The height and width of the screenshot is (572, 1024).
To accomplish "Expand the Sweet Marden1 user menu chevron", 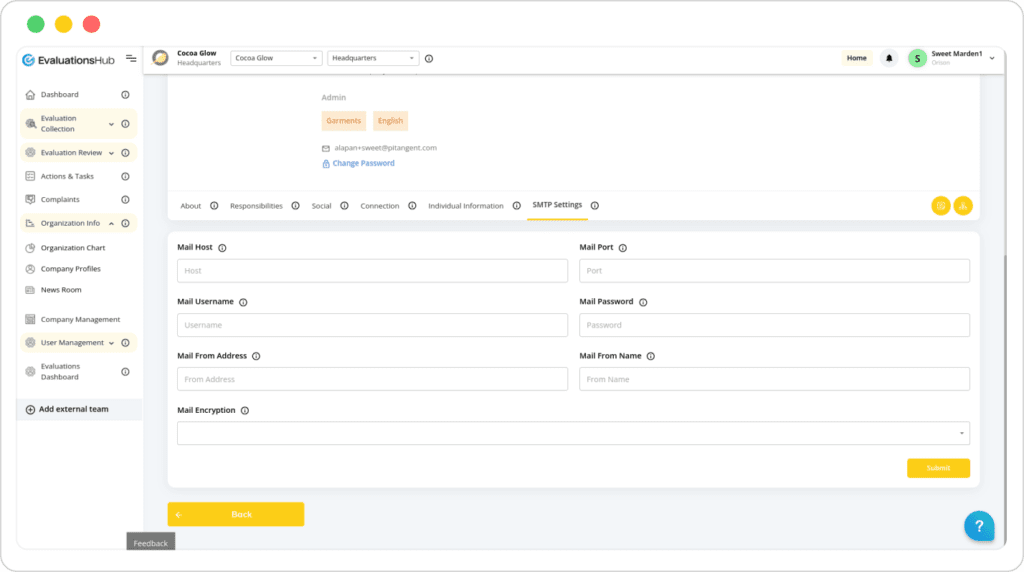I will pyautogui.click(x=992, y=58).
